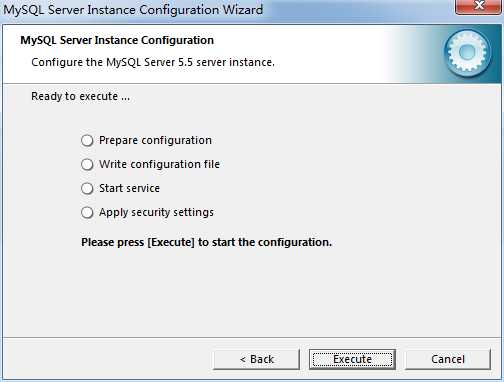Screen dimensions: 504x382
Task: Click the bold MySQL Server Instance Configuration heading
Action: coord(117,40)
